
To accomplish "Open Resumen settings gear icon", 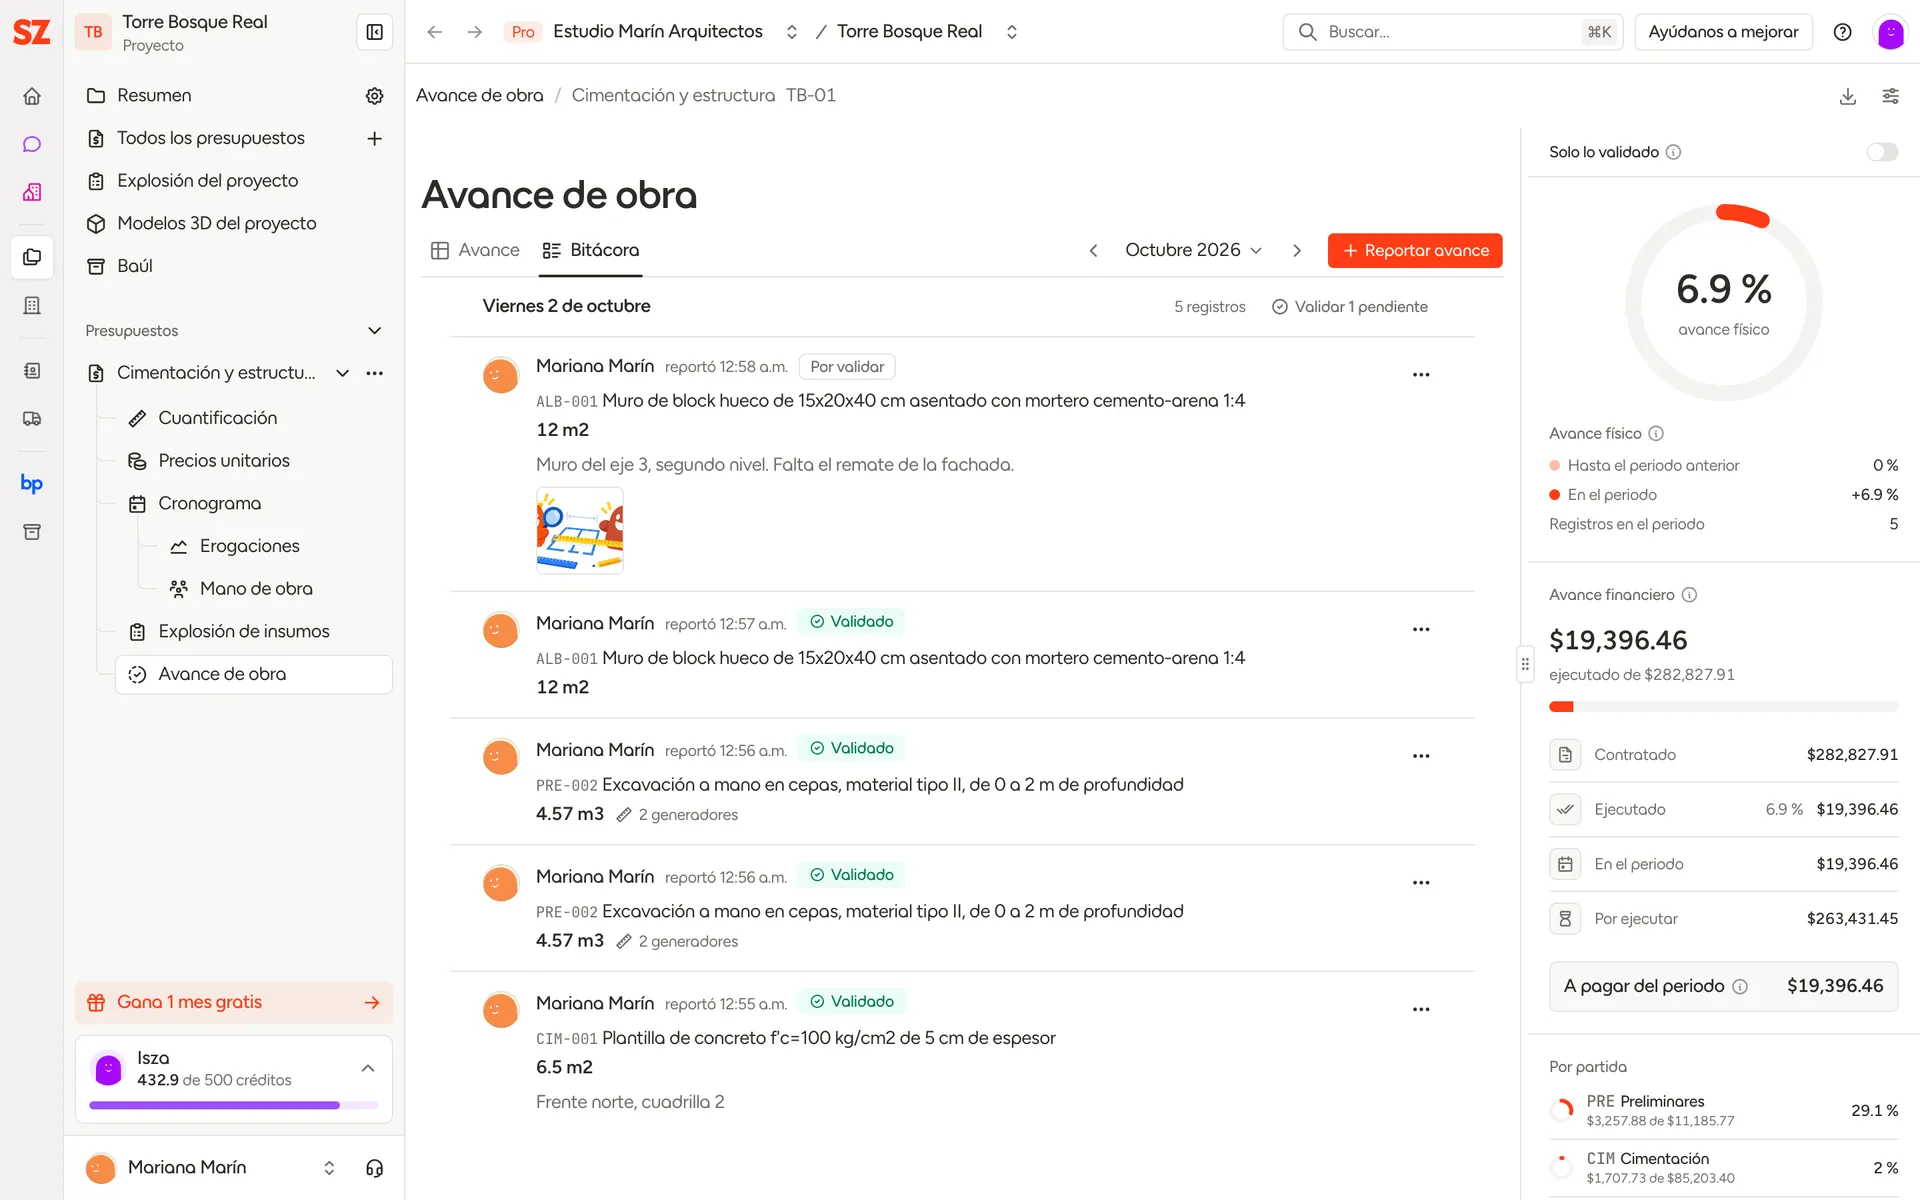I will tap(375, 96).
